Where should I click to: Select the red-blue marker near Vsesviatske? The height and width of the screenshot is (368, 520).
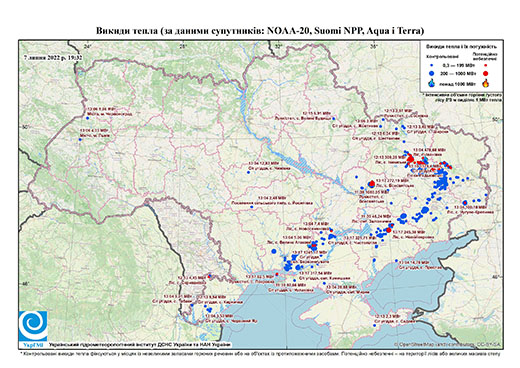[372, 184]
